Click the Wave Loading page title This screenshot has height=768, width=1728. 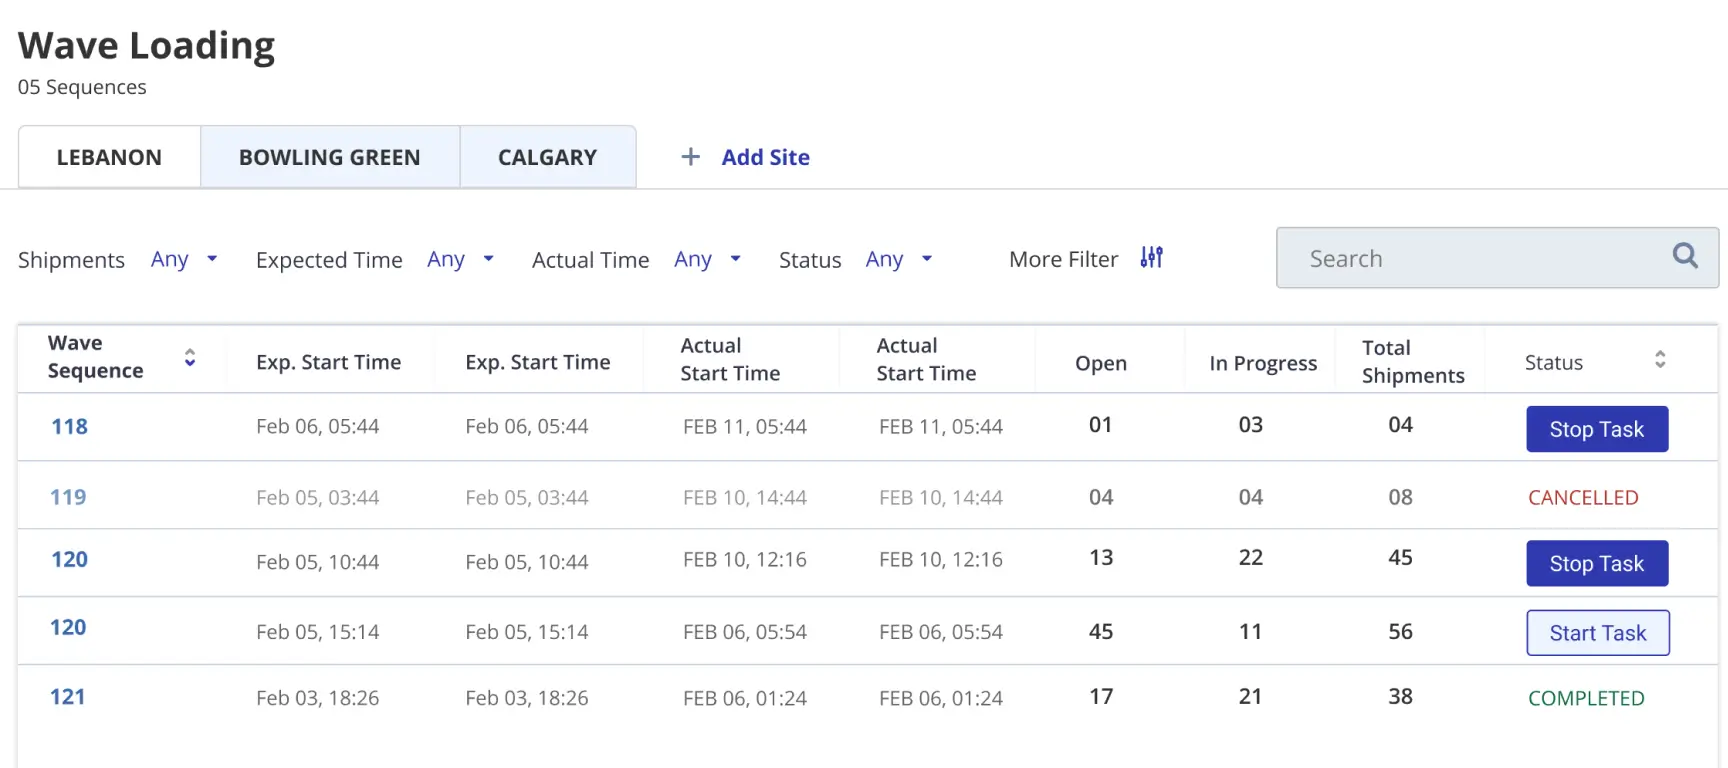click(146, 46)
